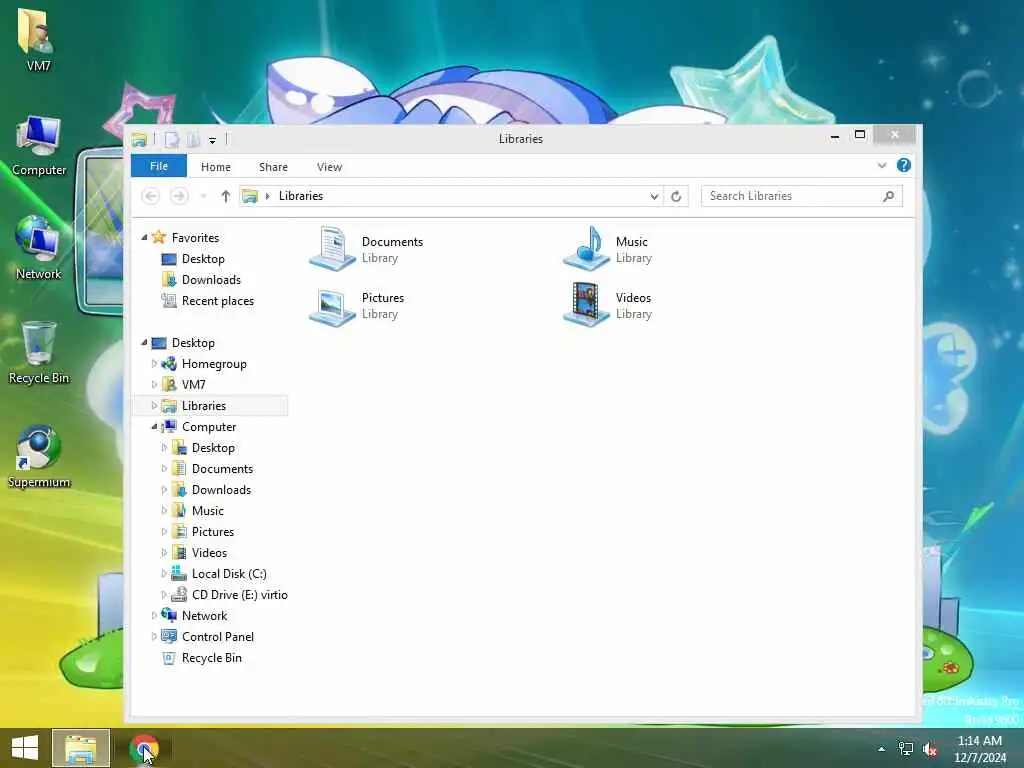Expand Local Disk (C:) node
Screen dimensions: 1024x768
(x=164, y=573)
